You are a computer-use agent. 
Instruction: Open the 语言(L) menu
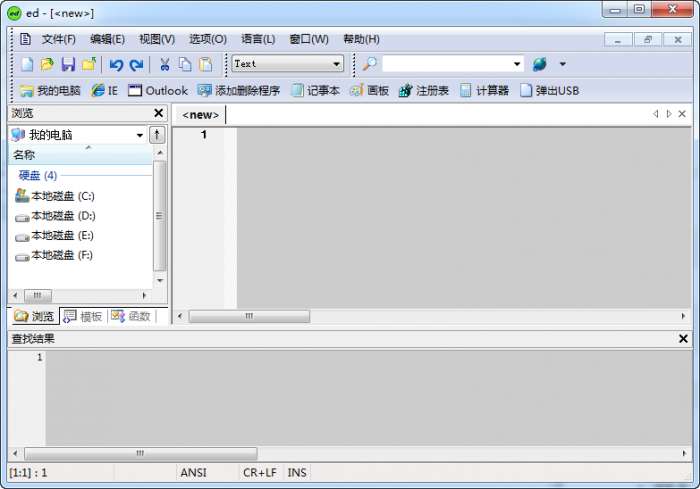point(258,39)
